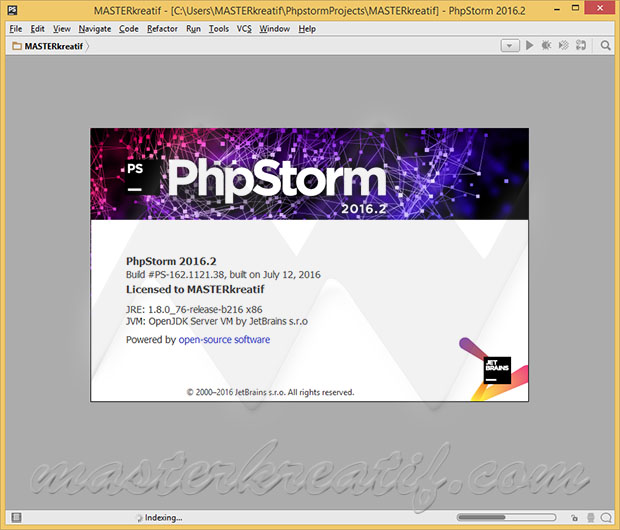Follow the open-source software link
The width and height of the screenshot is (620, 530).
tap(224, 340)
